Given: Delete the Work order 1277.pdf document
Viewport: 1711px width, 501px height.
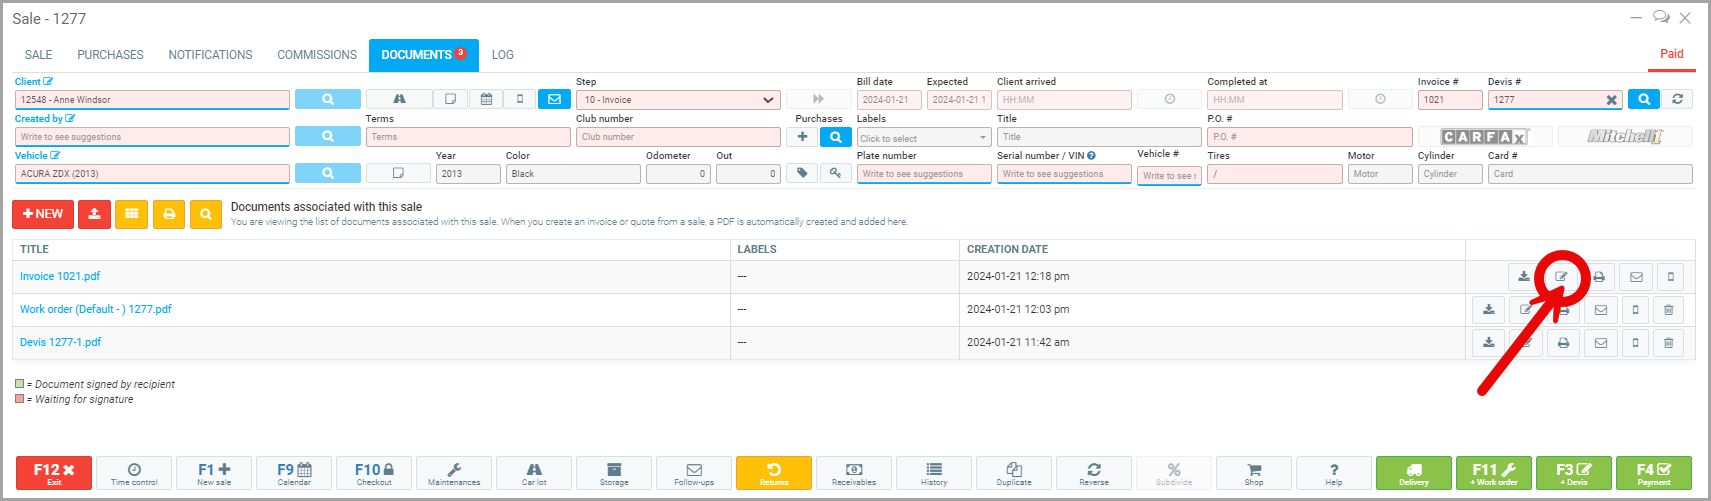Looking at the screenshot, I should pyautogui.click(x=1668, y=310).
